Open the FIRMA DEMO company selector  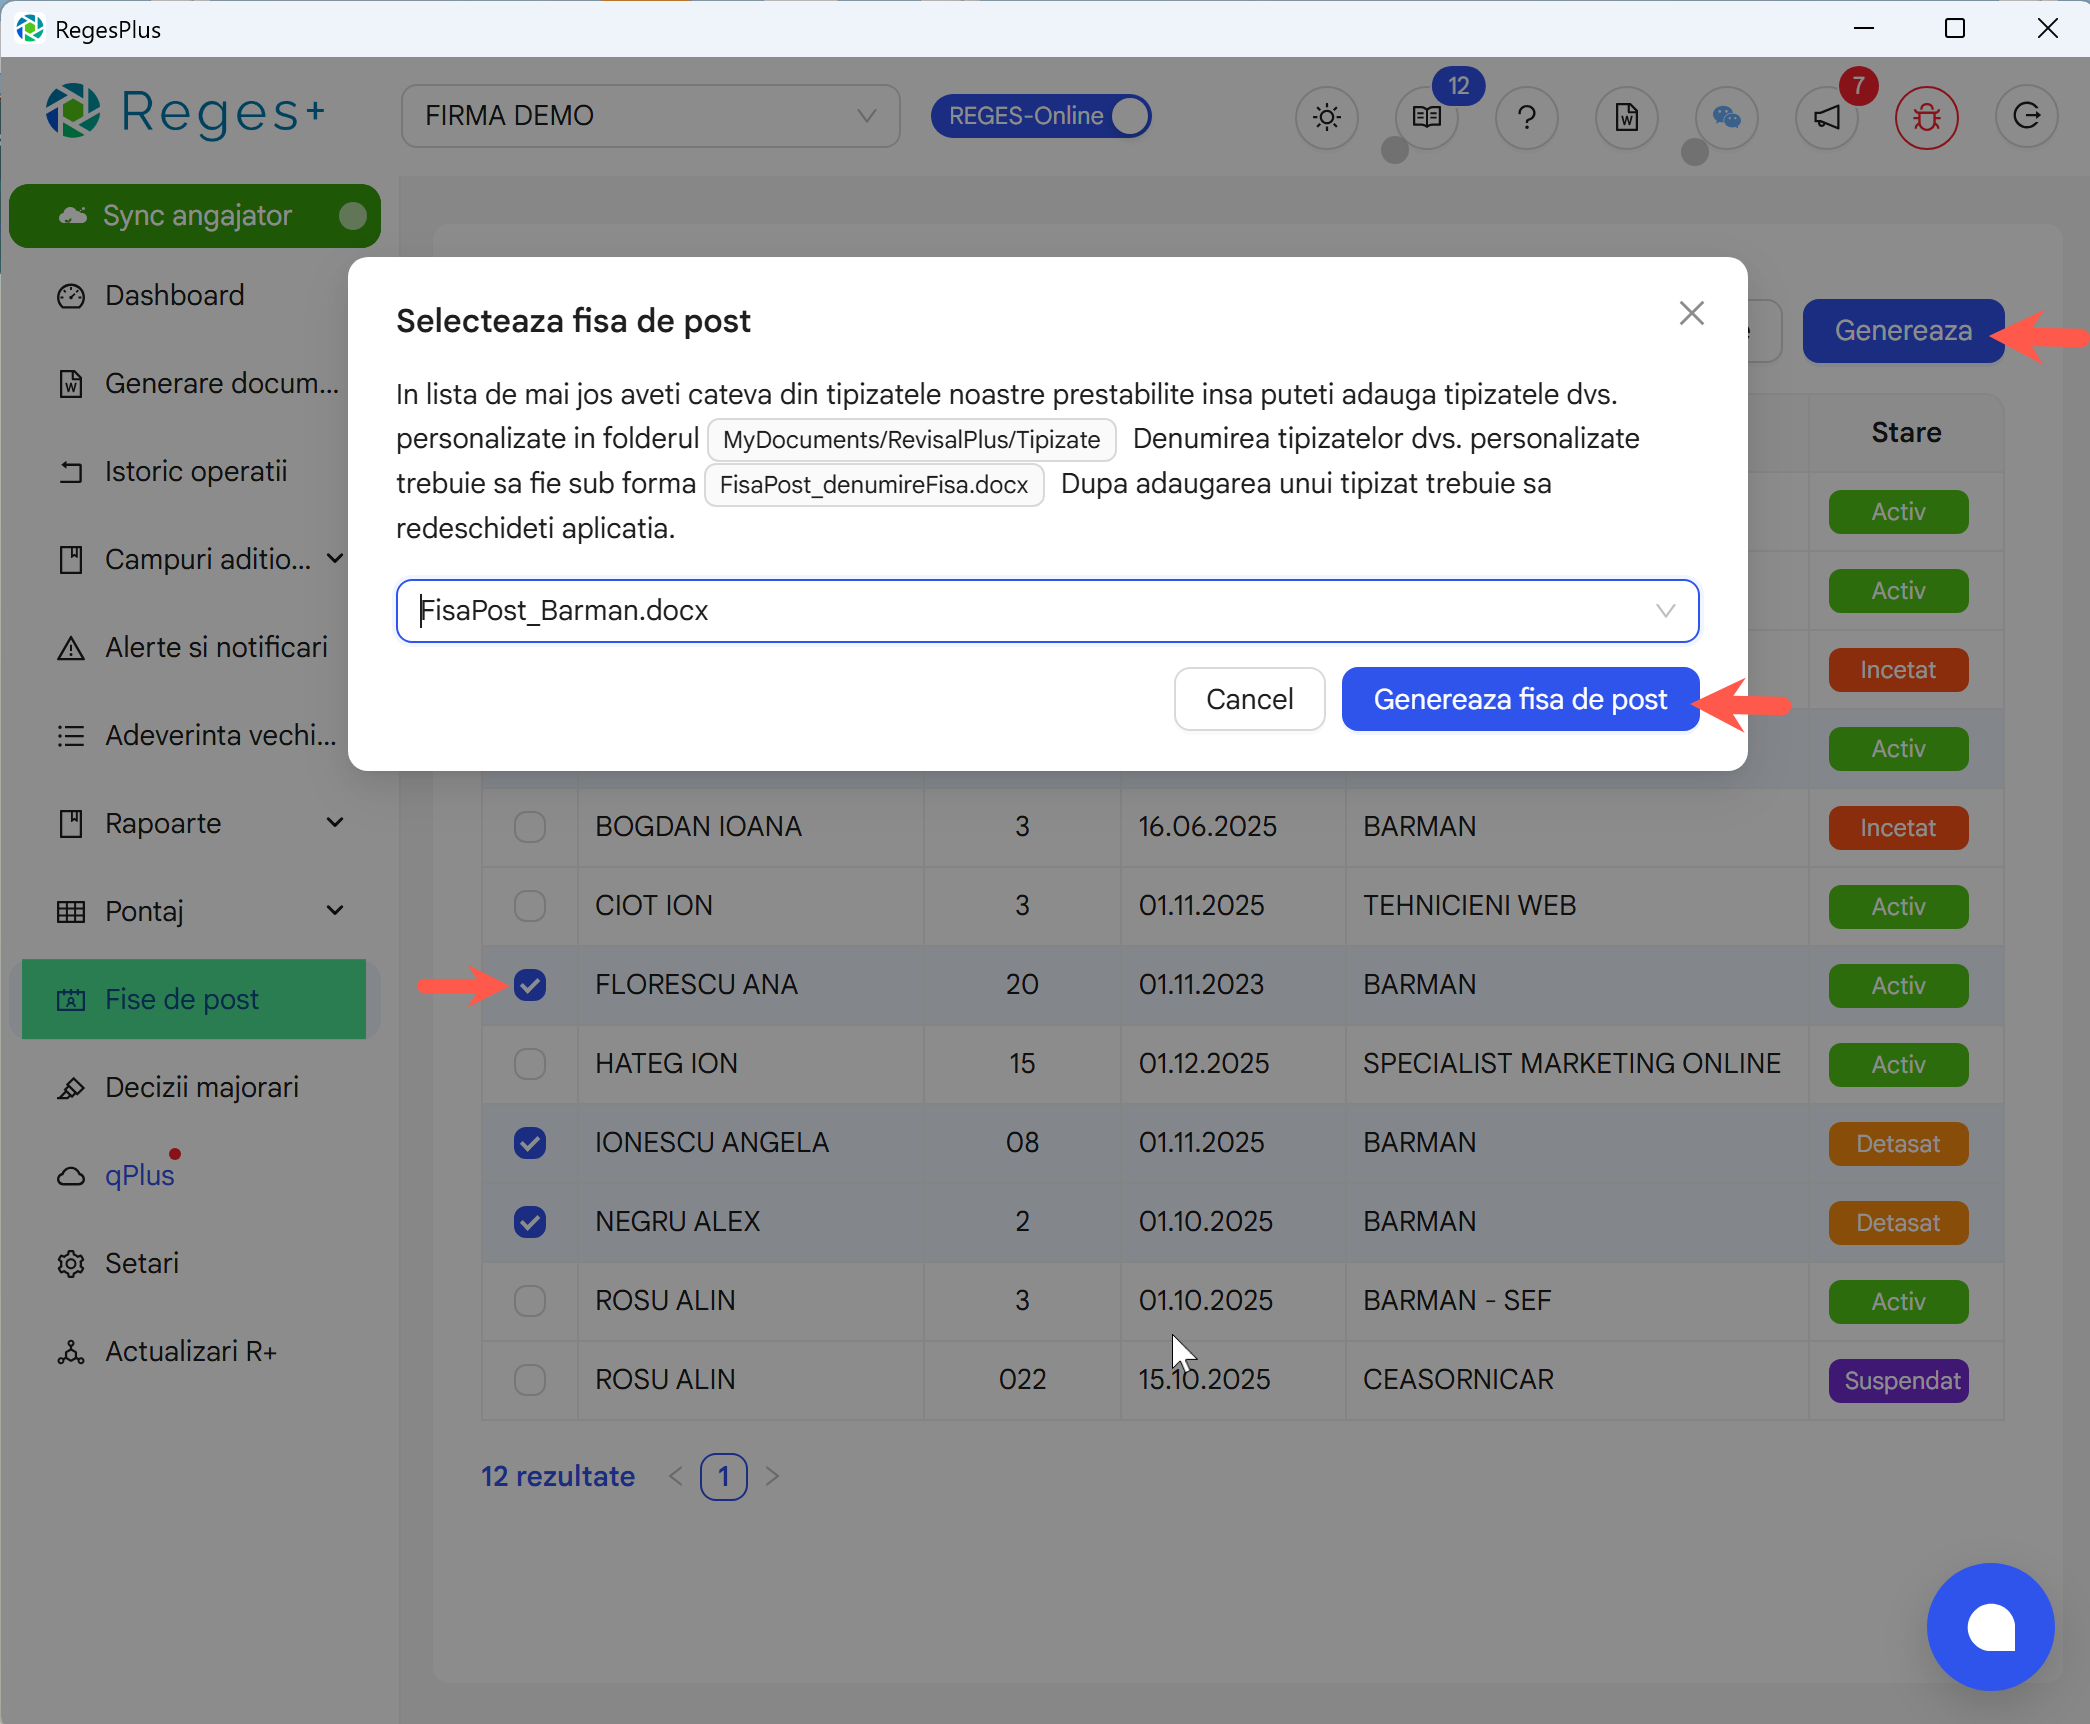tap(649, 115)
